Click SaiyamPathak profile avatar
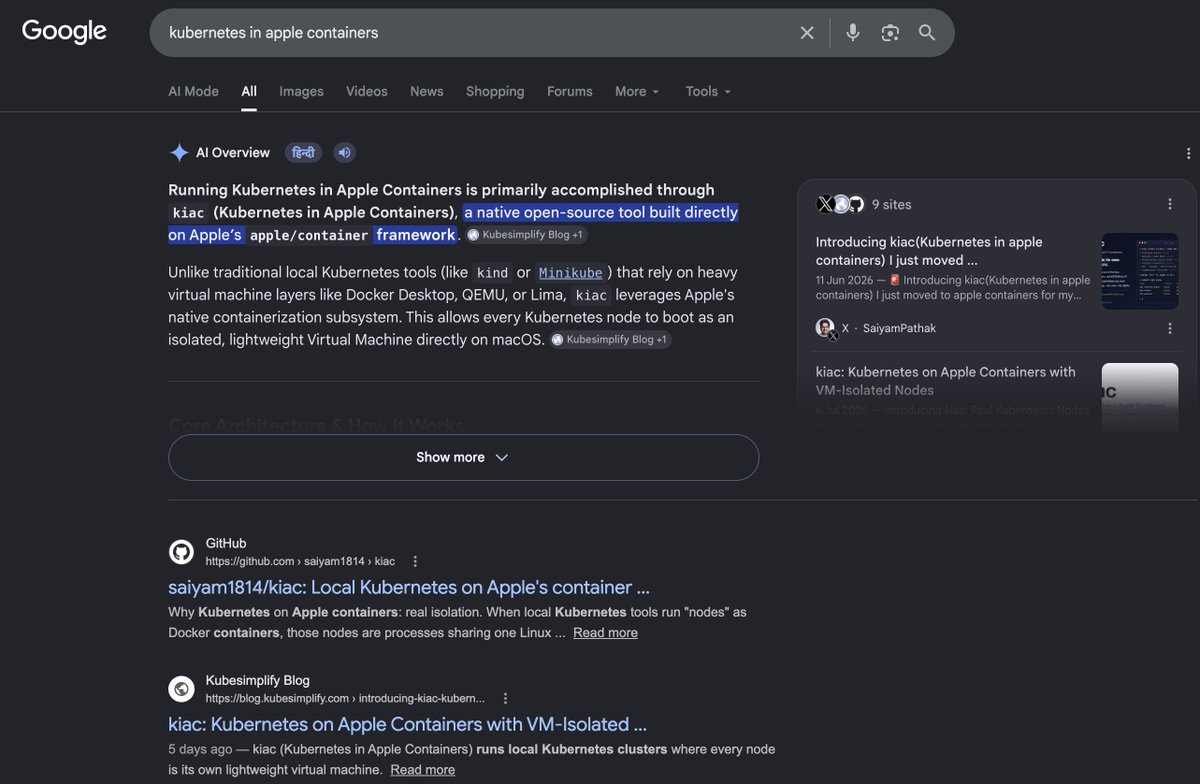The height and width of the screenshot is (784, 1200). point(826,328)
